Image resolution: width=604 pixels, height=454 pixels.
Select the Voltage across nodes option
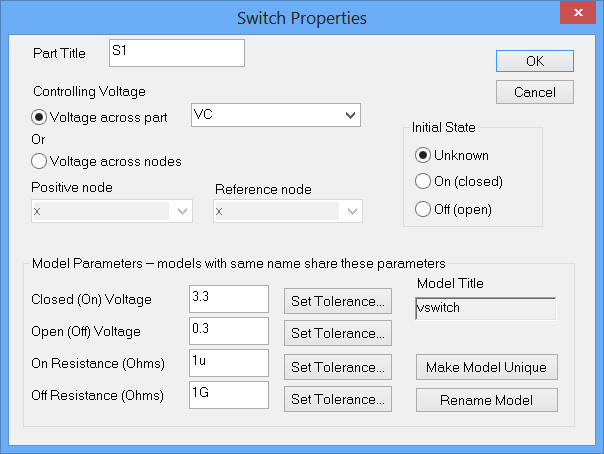point(40,160)
